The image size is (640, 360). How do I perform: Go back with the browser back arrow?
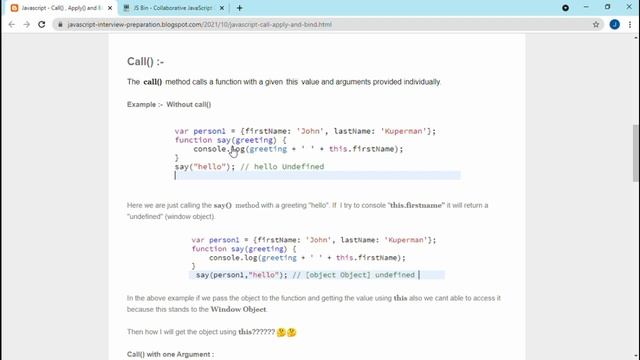coord(11,24)
